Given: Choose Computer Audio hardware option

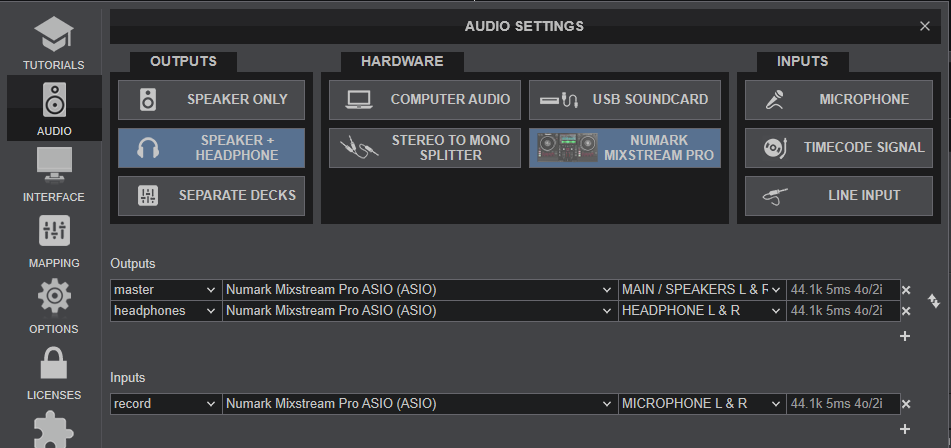Looking at the screenshot, I should 425,100.
